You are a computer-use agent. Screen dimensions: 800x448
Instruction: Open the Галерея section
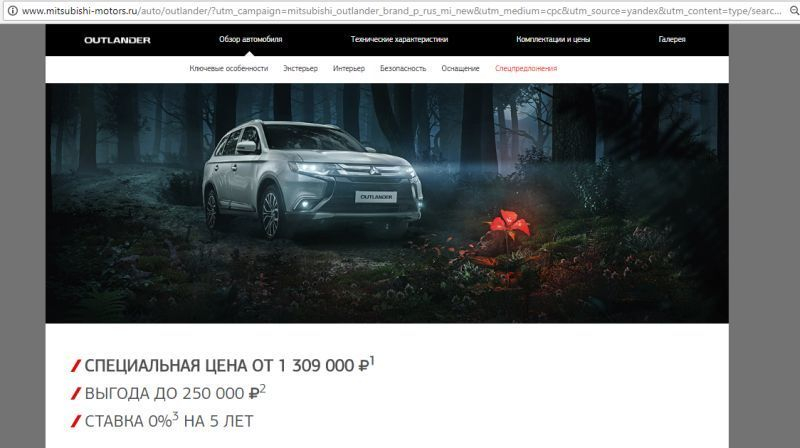point(672,39)
